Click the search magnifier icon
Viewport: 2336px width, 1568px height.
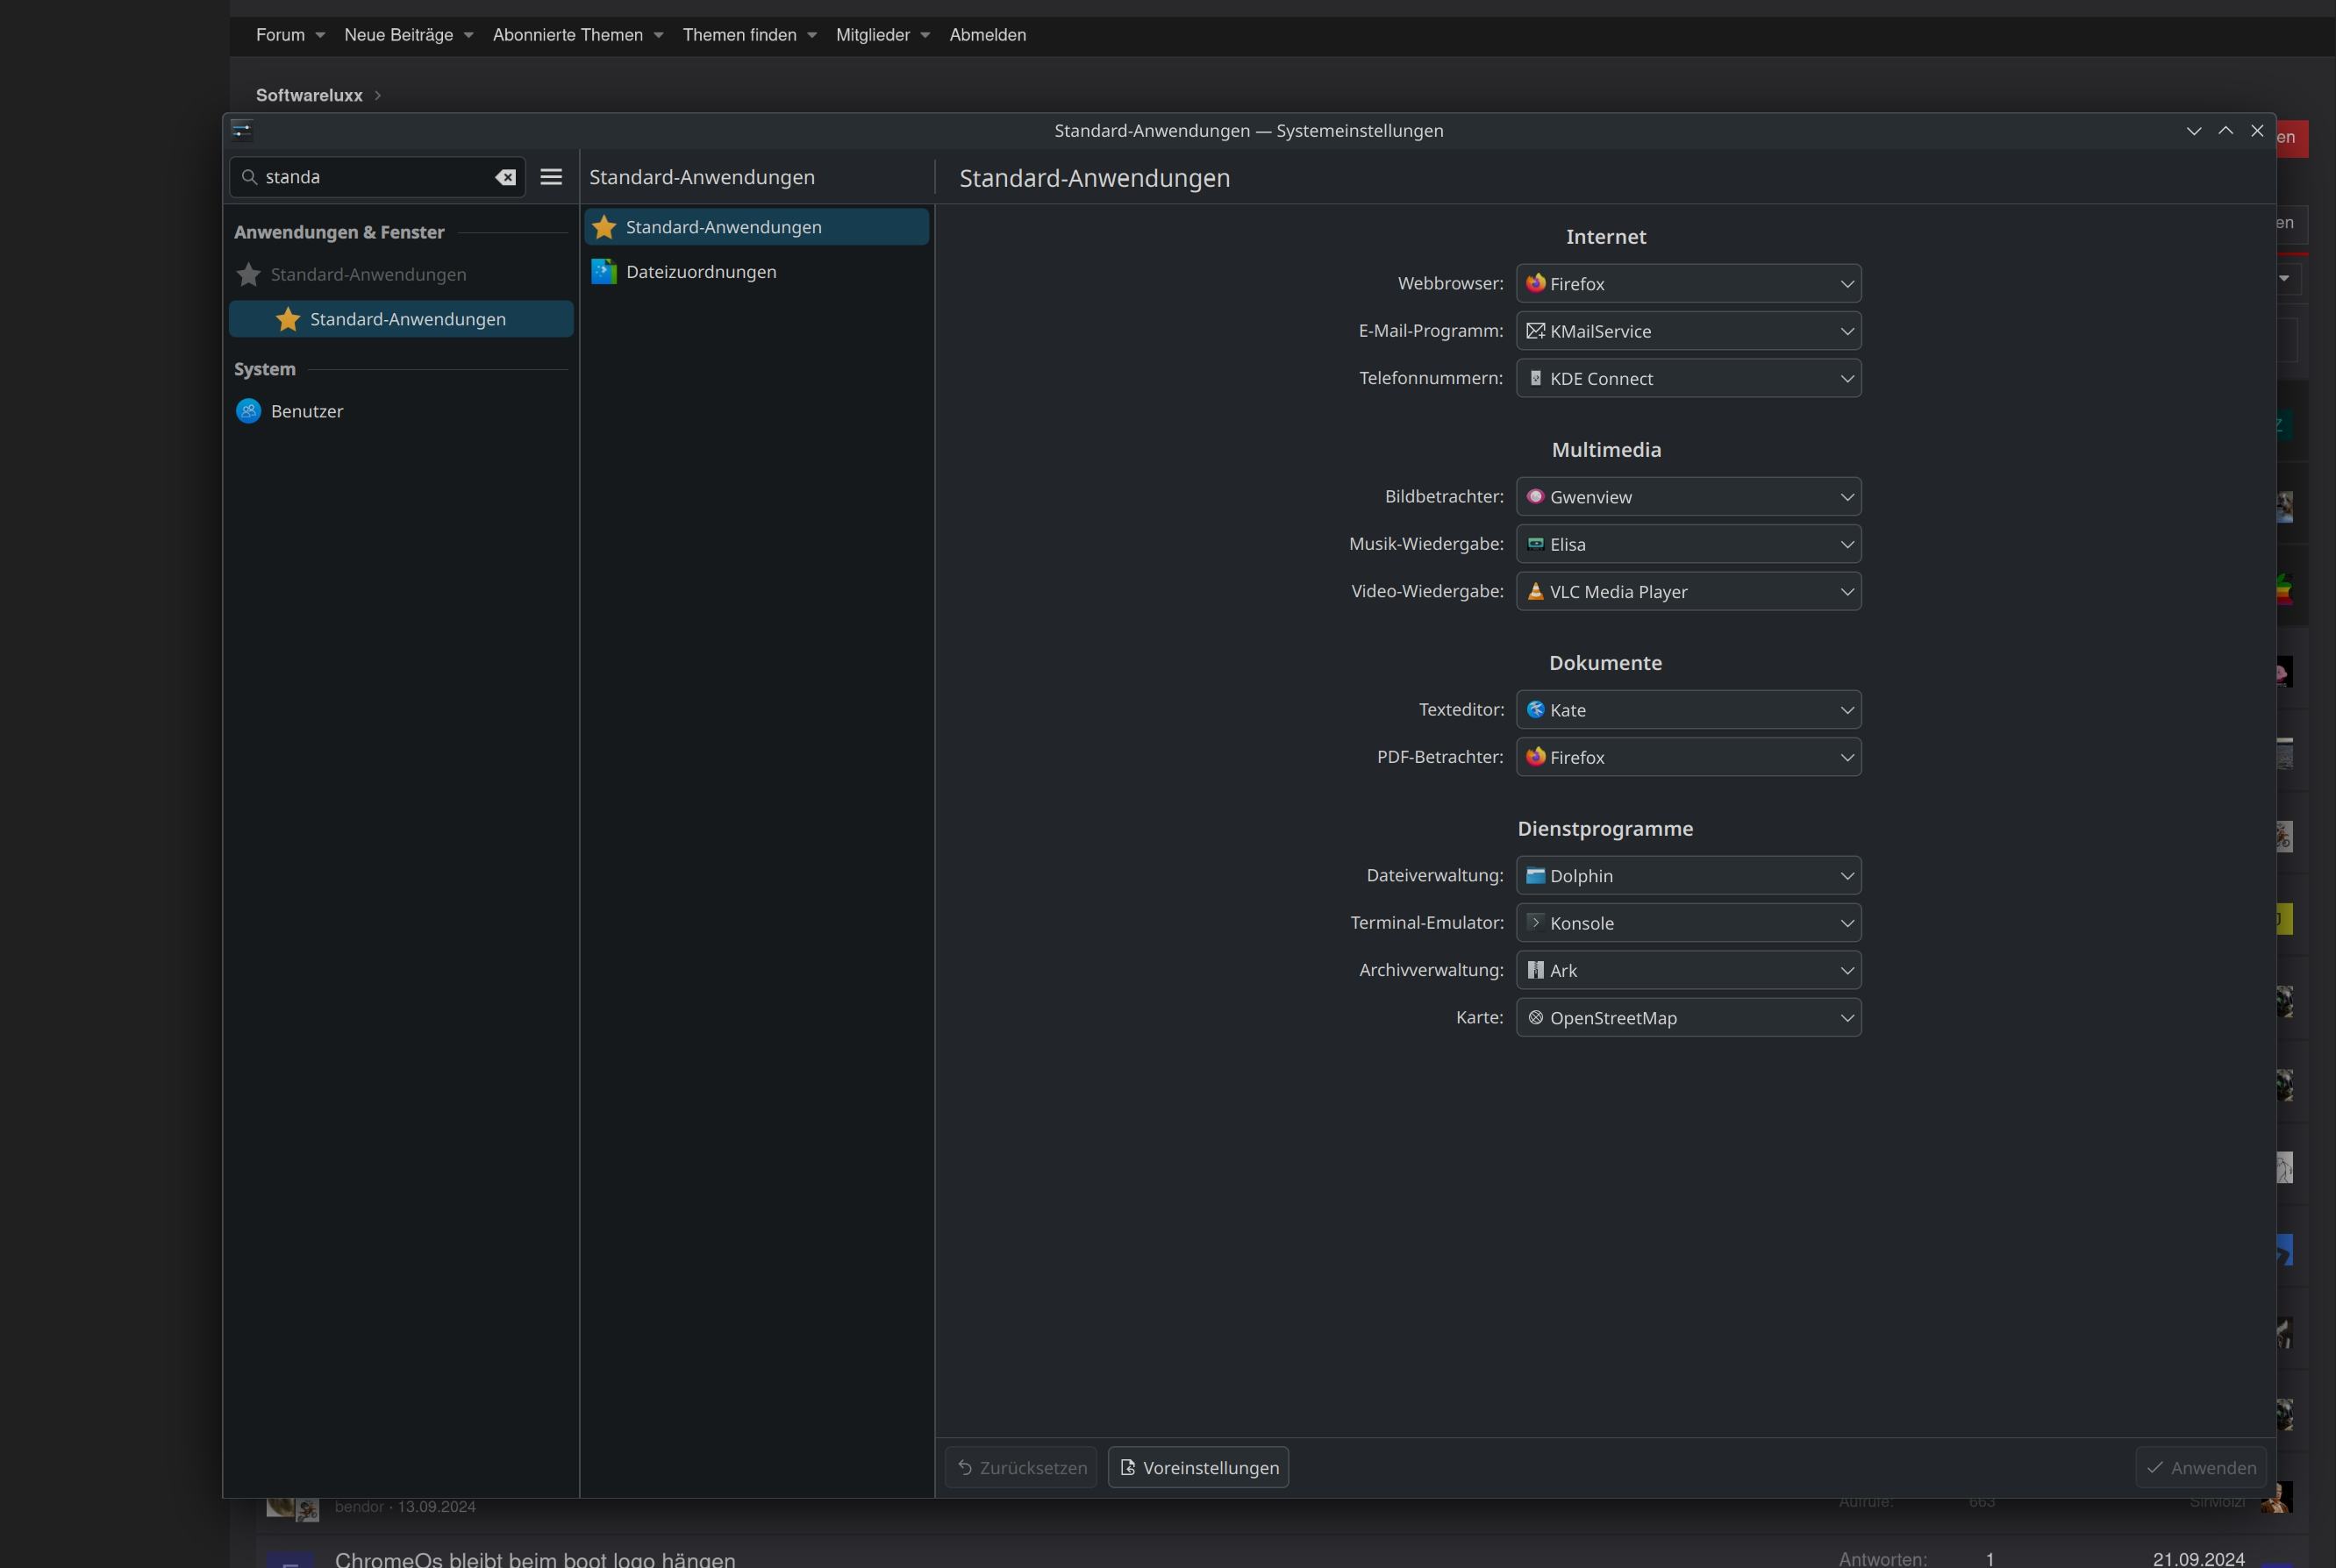coord(250,177)
